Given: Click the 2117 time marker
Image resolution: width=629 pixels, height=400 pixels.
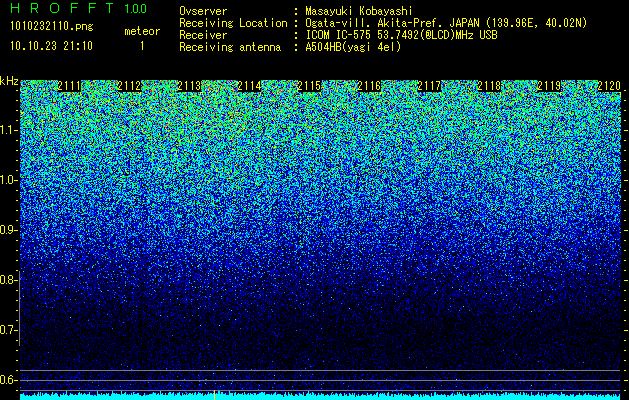Looking at the screenshot, I should (429, 86).
